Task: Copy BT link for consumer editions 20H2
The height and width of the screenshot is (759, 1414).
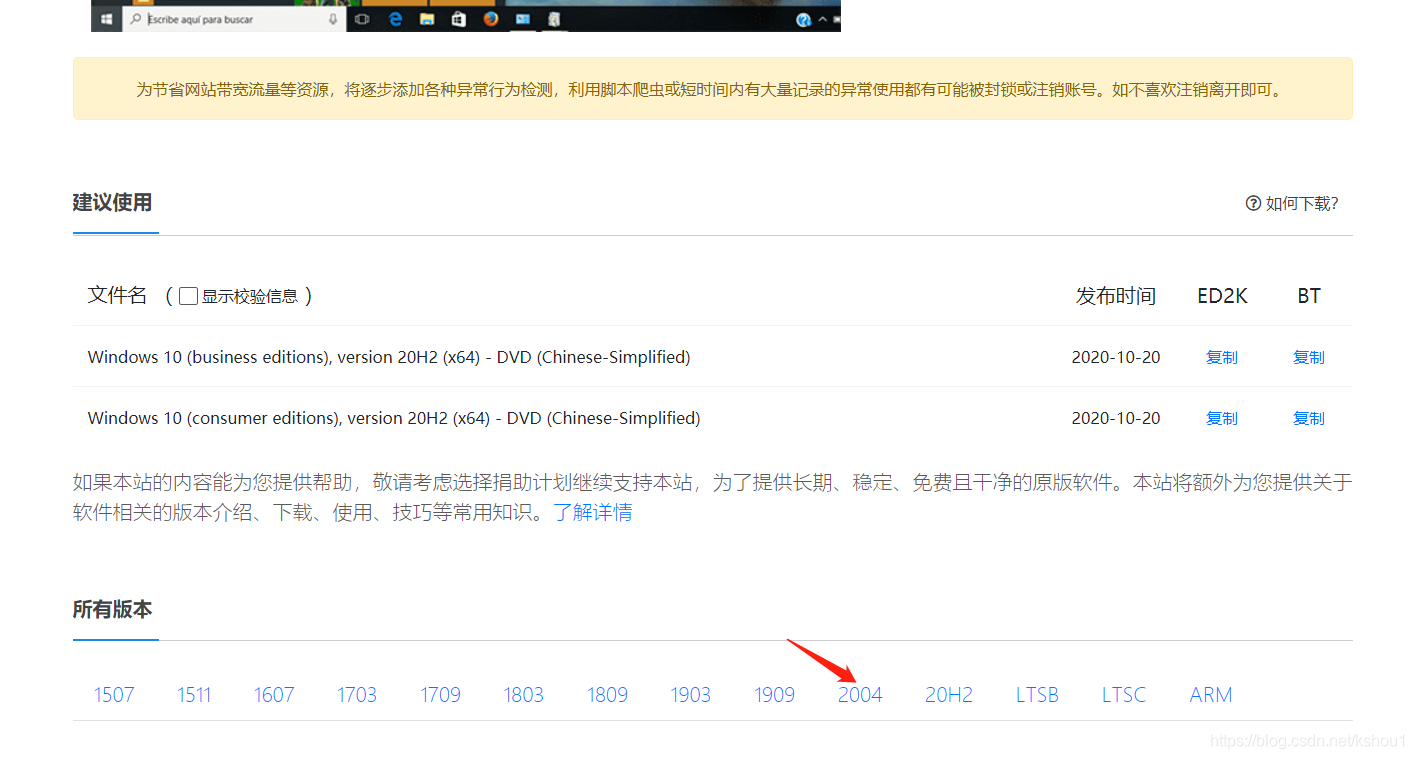Action: [1308, 418]
